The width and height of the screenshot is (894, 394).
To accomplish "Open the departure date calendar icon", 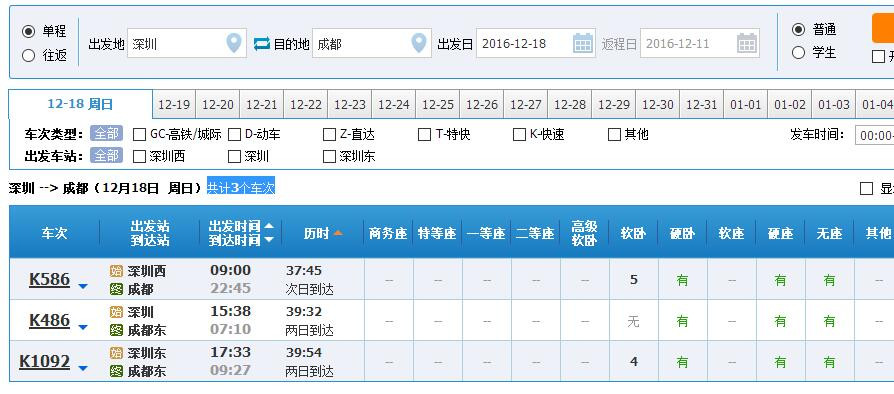I will pyautogui.click(x=583, y=43).
